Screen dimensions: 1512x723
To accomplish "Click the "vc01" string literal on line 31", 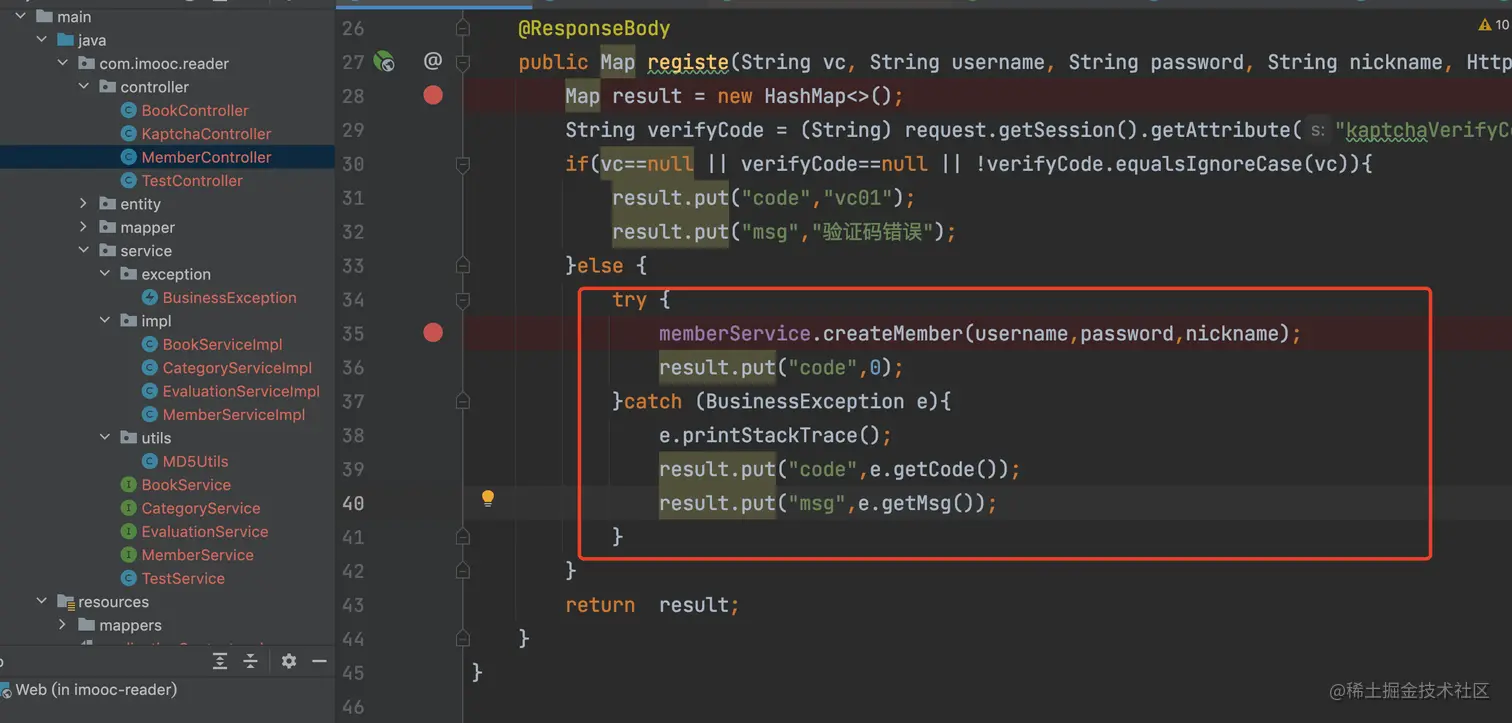I will (858, 197).
